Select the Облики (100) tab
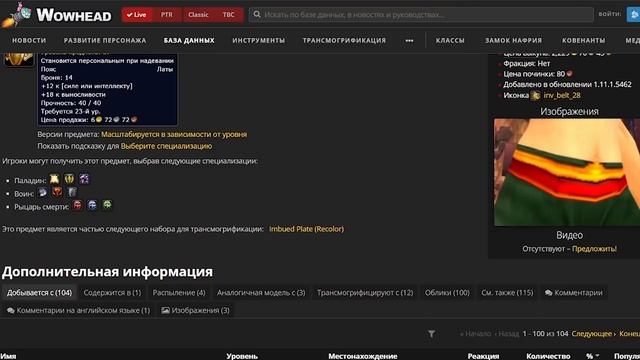 [447, 293]
